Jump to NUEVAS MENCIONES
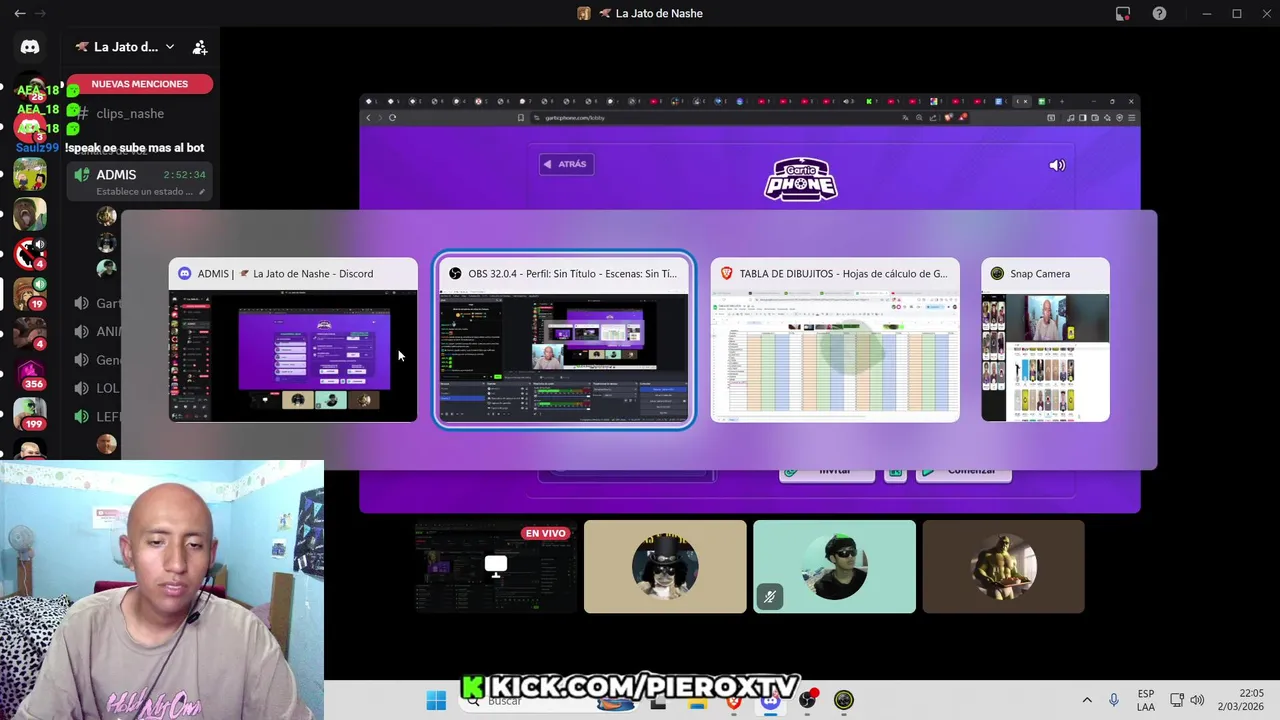Viewport: 1280px width, 720px height. (x=140, y=84)
